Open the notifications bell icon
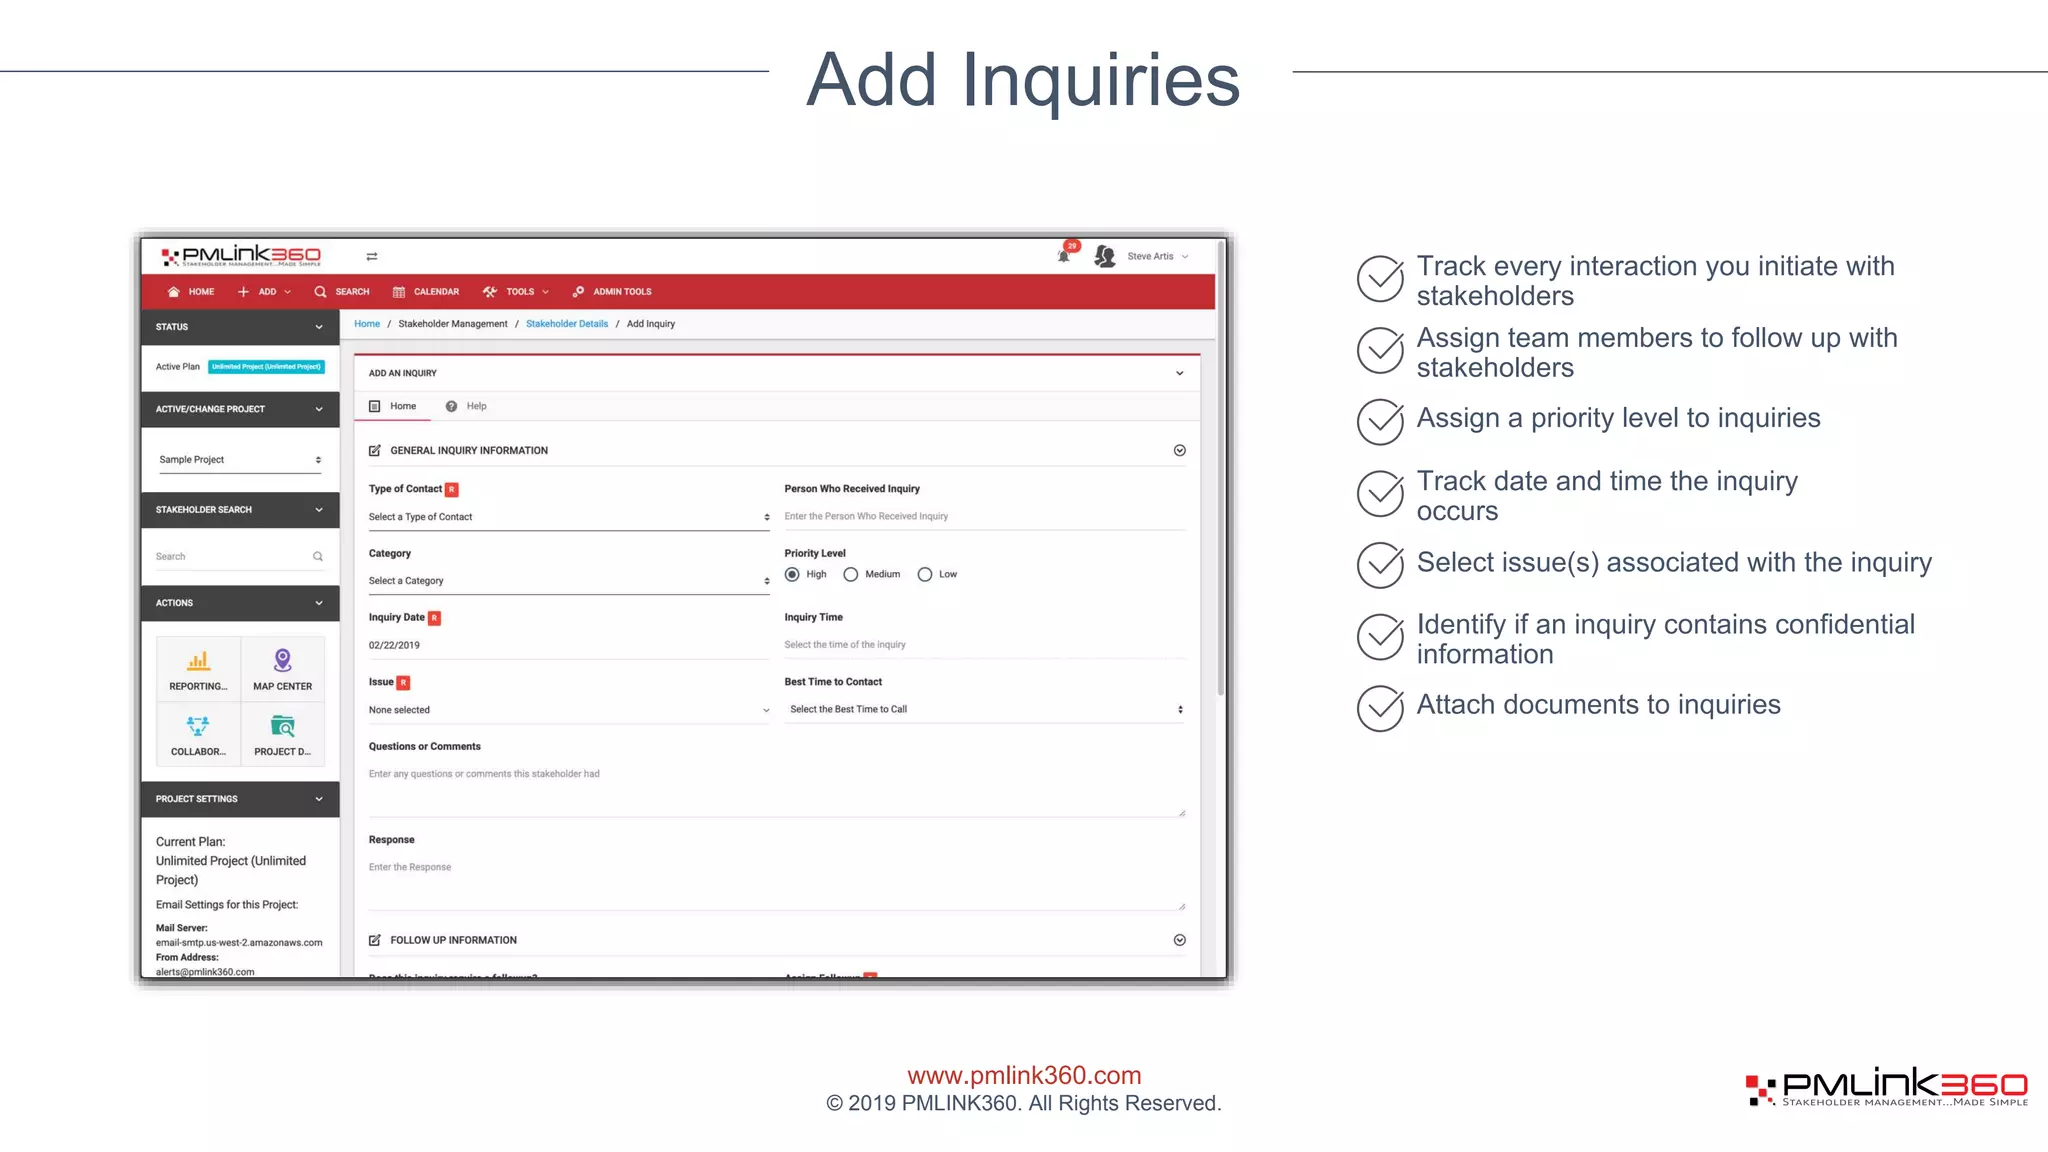The height and width of the screenshot is (1152, 2048). pos(1064,256)
